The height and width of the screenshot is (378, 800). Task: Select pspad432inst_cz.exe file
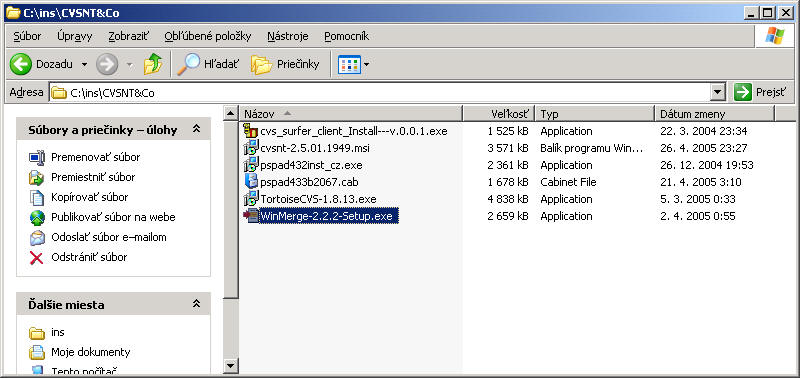(x=311, y=165)
